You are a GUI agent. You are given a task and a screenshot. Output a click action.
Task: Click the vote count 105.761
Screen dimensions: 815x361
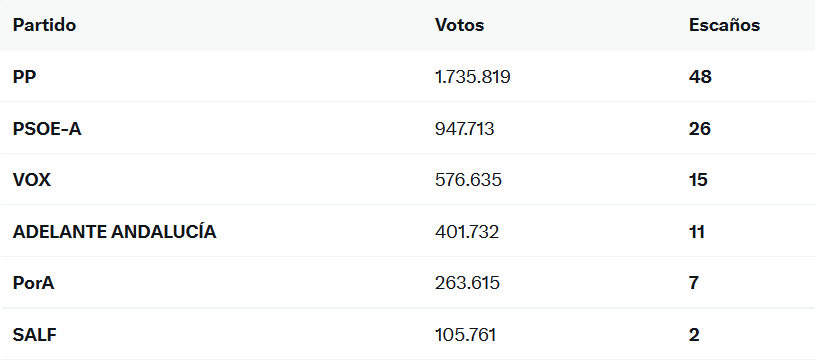click(465, 335)
